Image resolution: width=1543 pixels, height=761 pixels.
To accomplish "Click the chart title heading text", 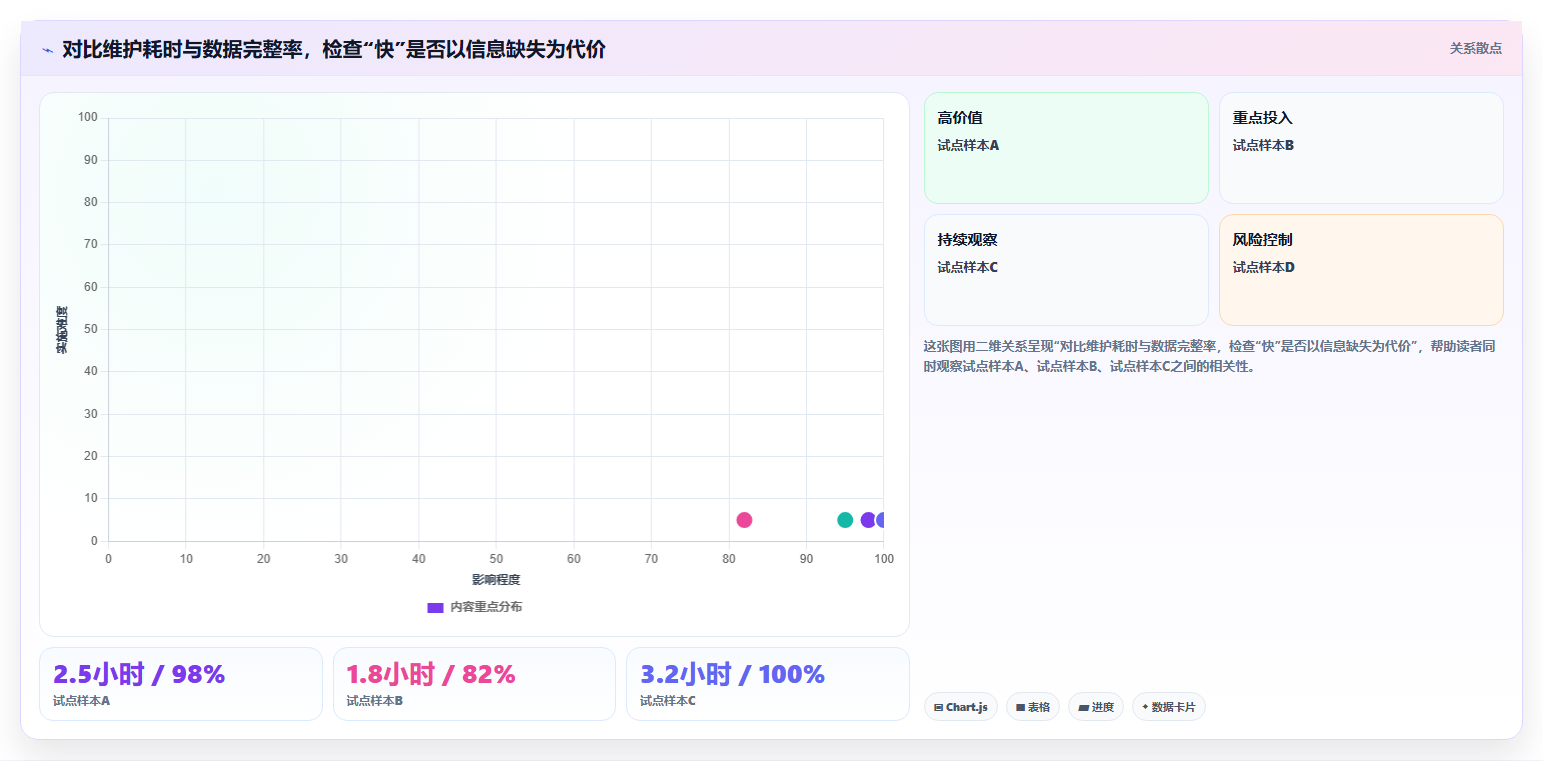I will pyautogui.click(x=333, y=49).
